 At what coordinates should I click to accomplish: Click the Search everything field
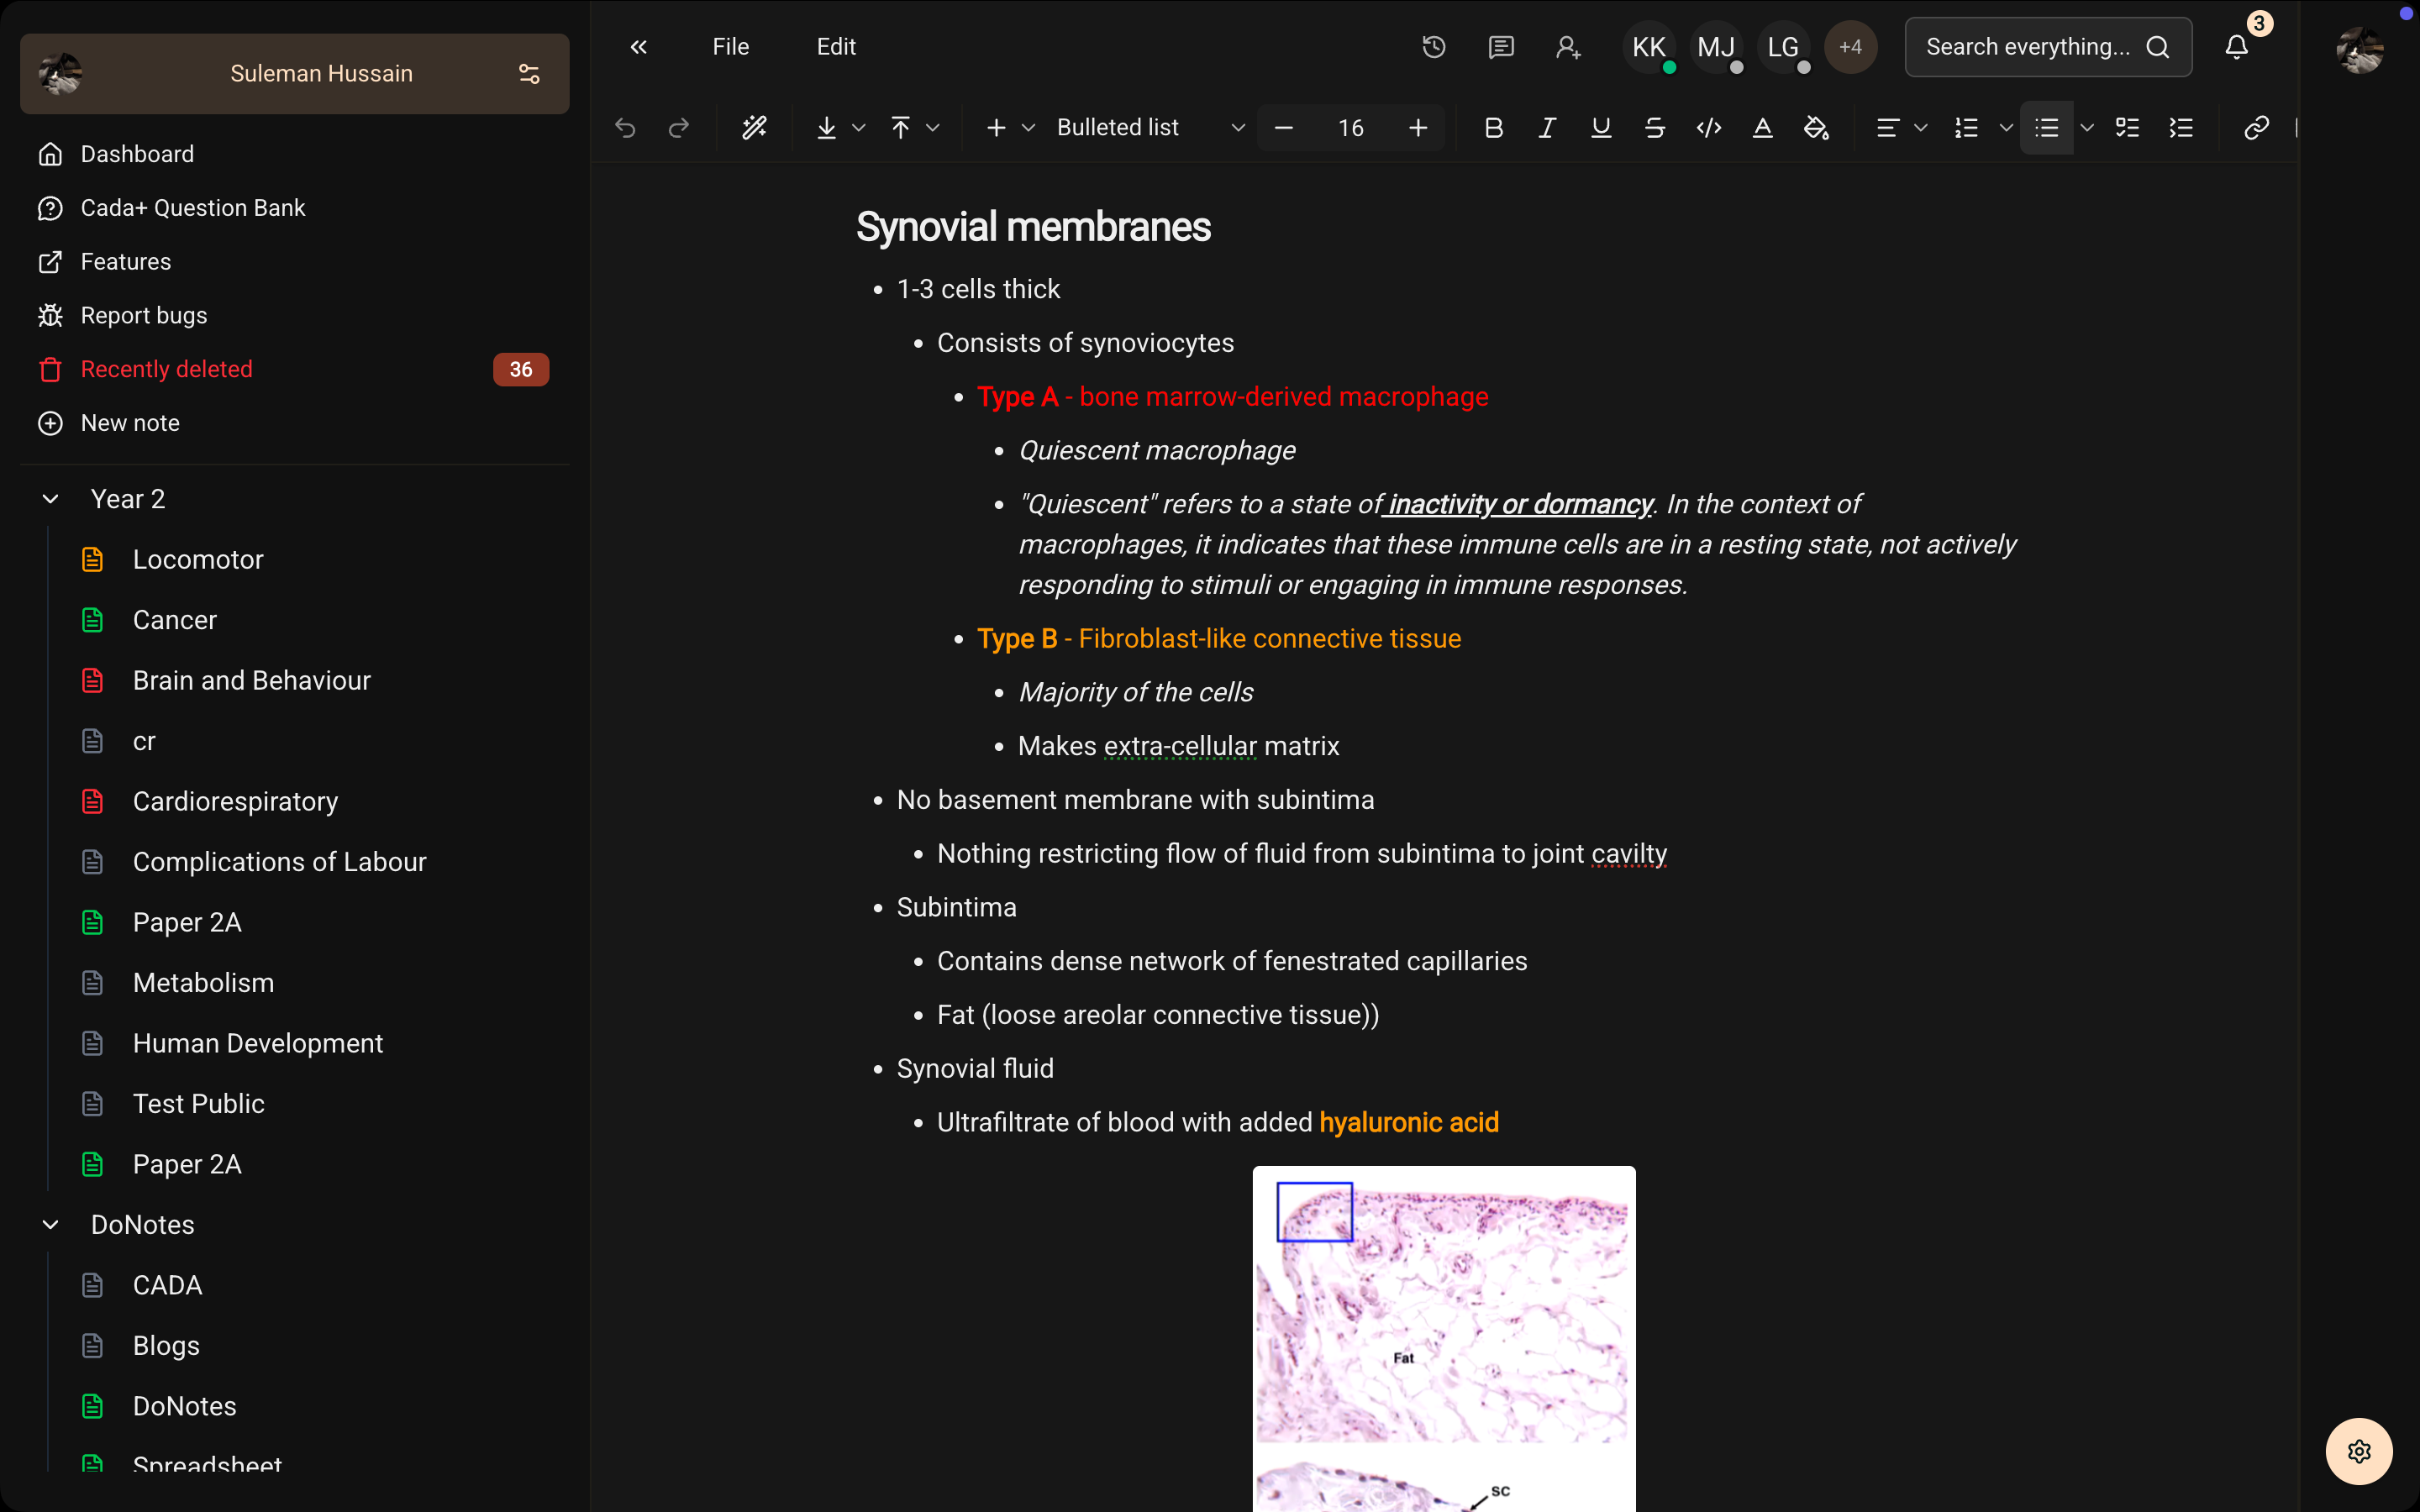click(2030, 47)
